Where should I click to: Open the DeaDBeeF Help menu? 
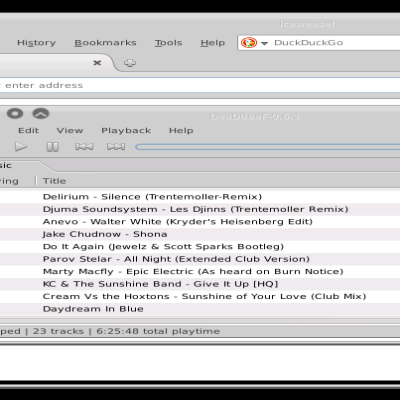[x=181, y=130]
